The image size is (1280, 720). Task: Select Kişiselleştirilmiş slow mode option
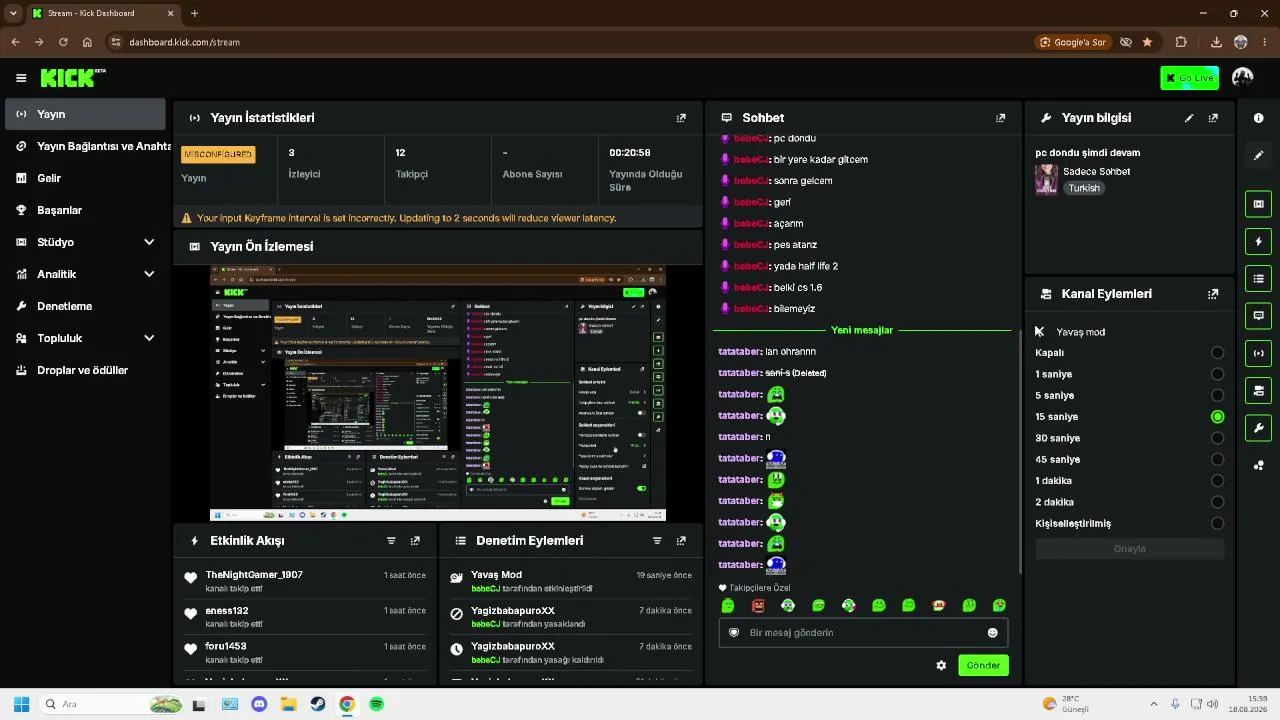1217,524
